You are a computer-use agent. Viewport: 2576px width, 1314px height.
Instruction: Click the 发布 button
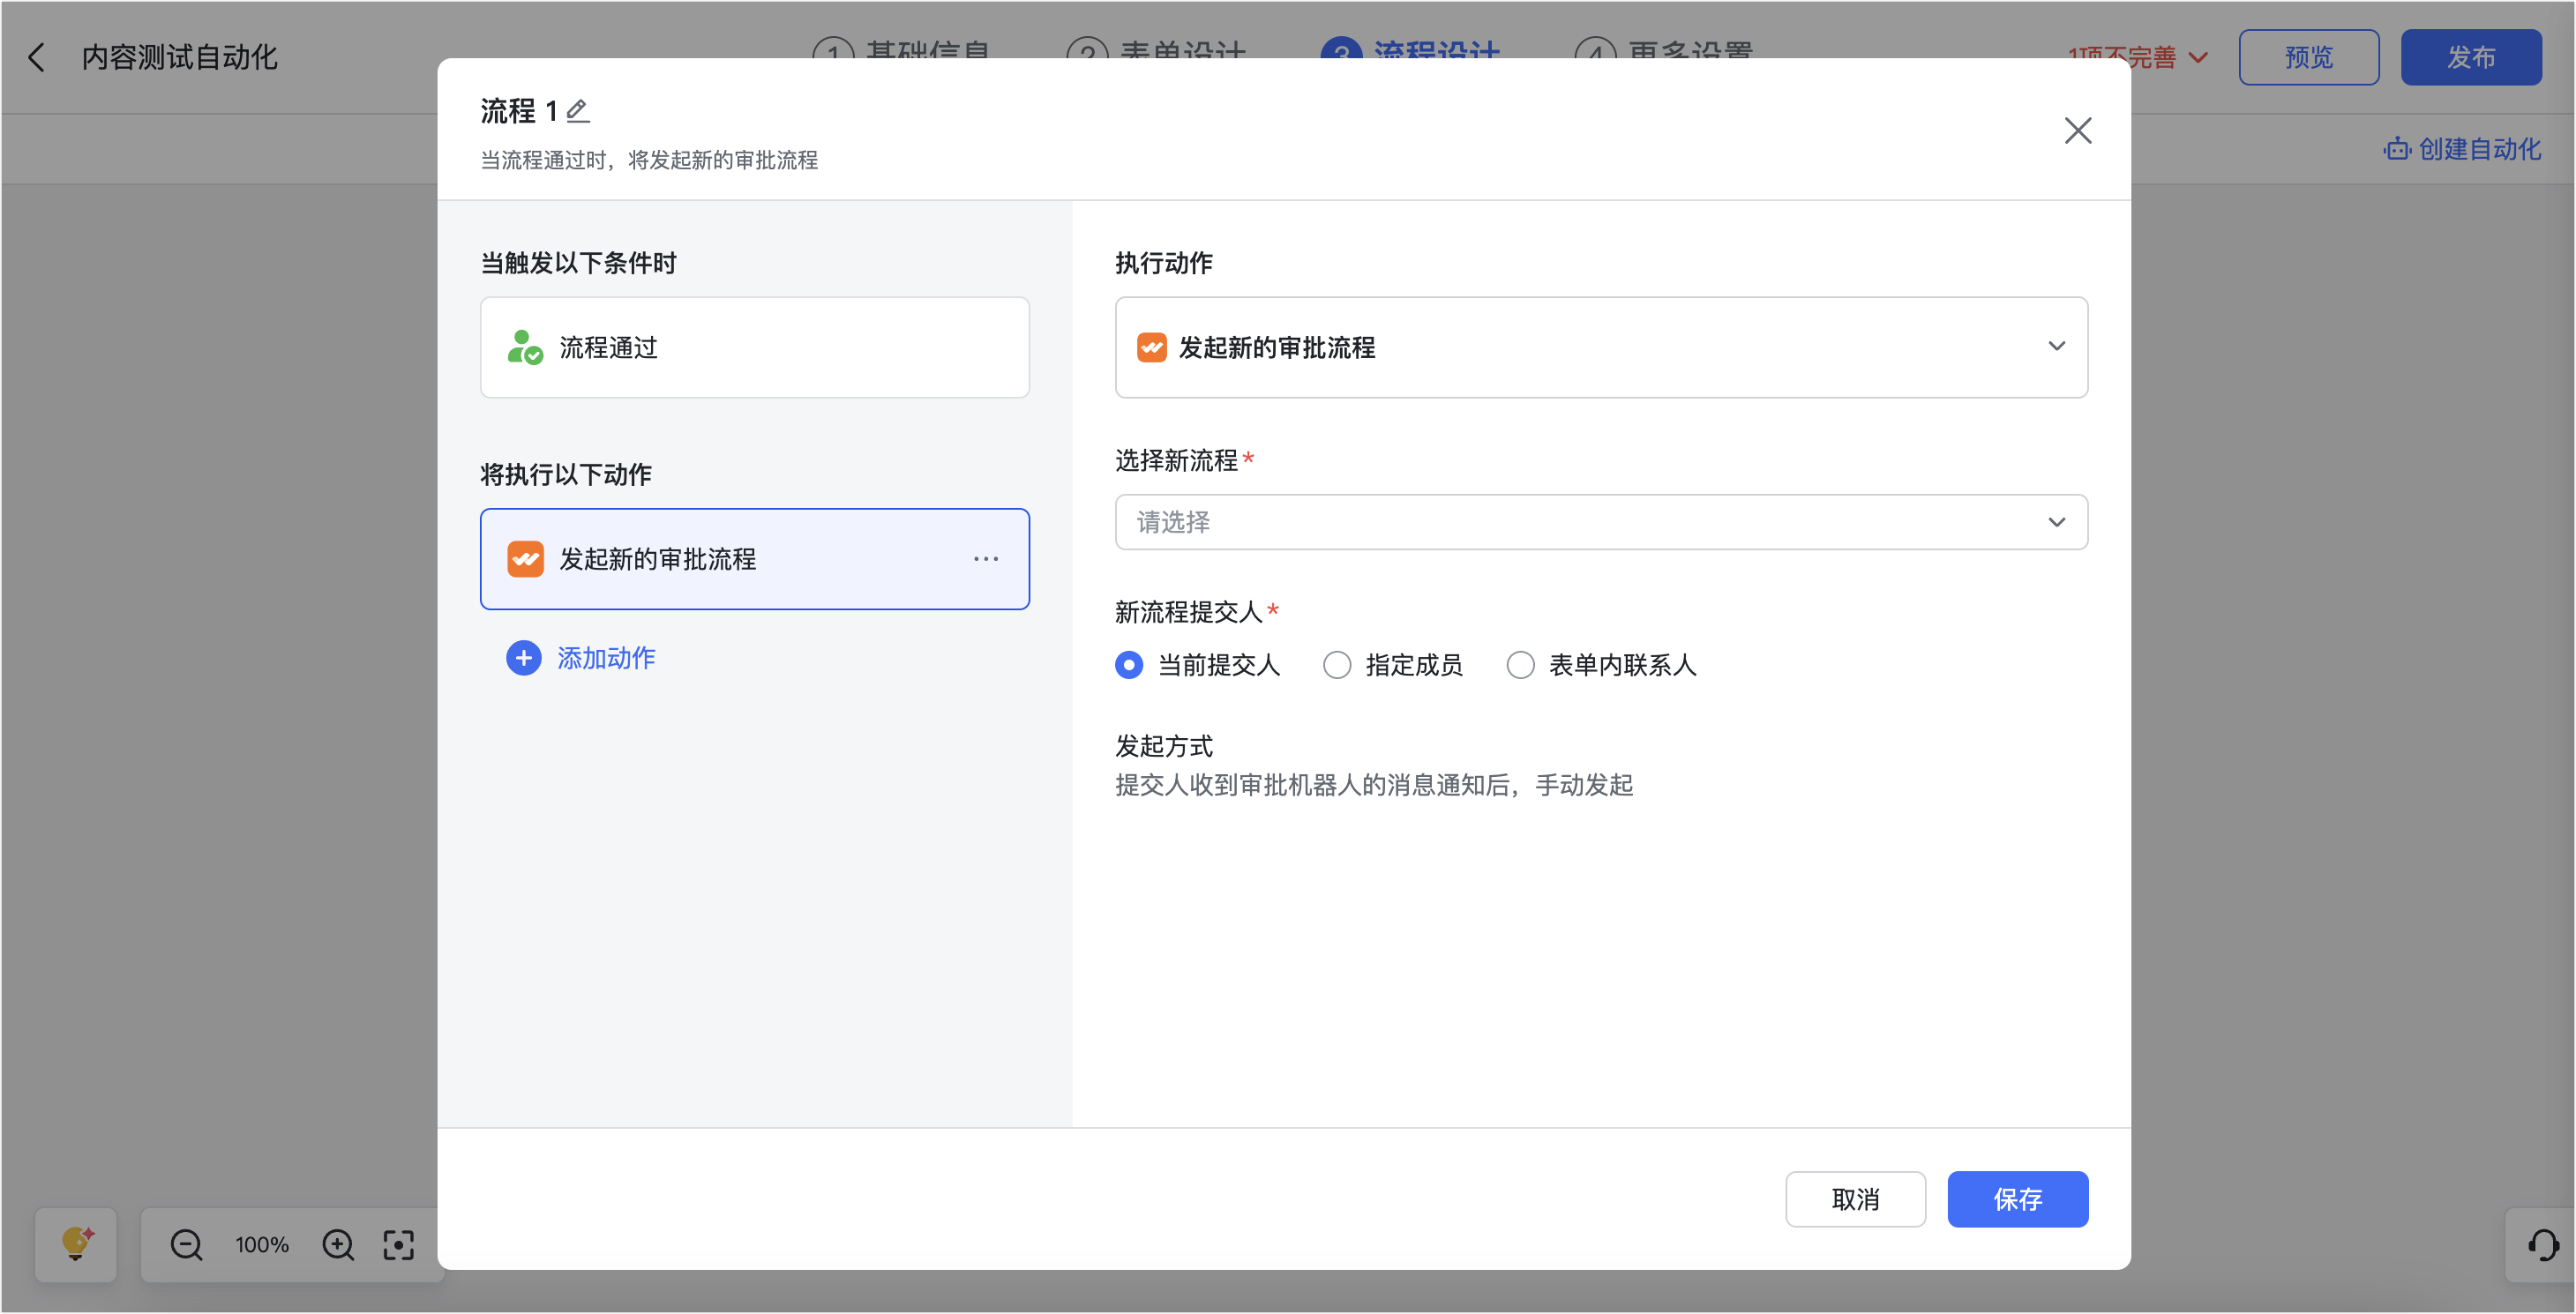tap(2470, 57)
